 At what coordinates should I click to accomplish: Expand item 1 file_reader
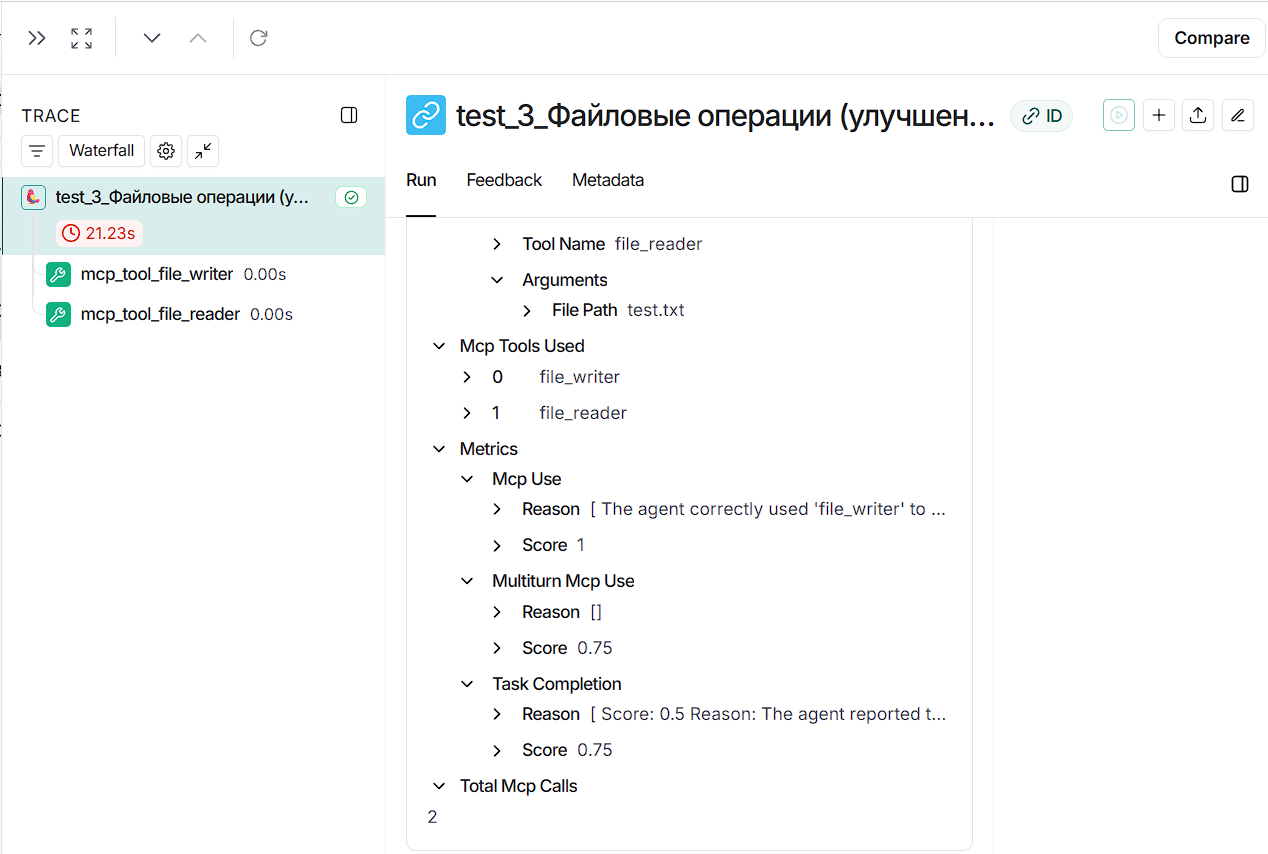[467, 413]
